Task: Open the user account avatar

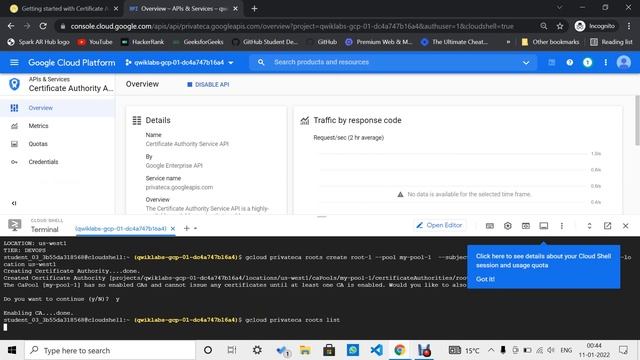Action: (624, 62)
